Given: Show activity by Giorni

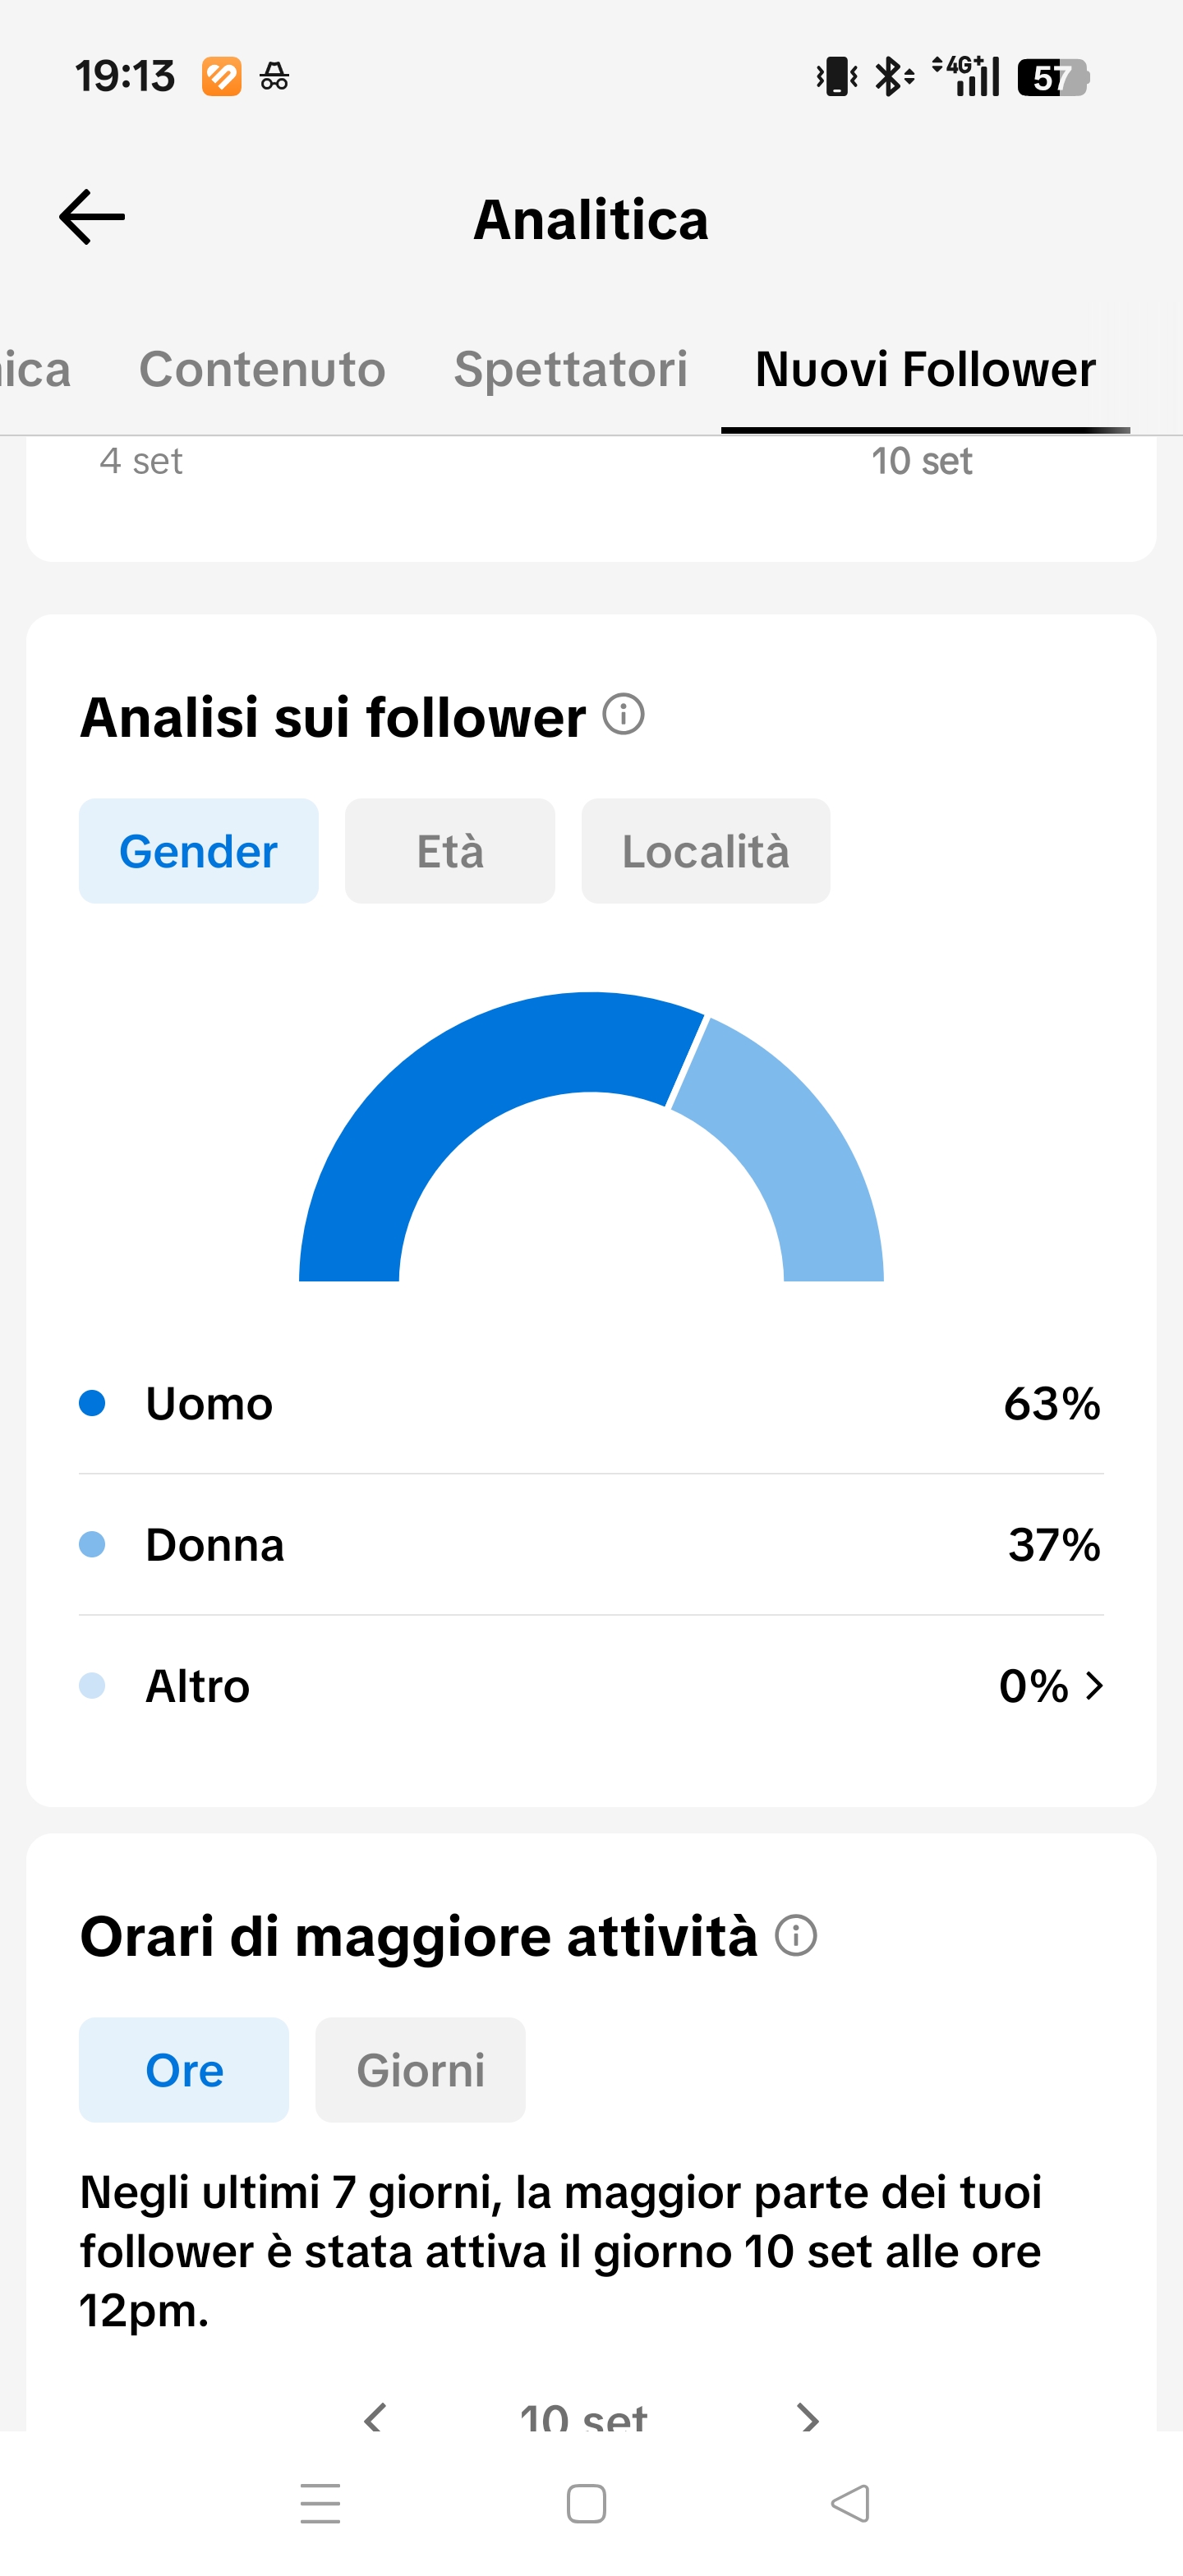Looking at the screenshot, I should [420, 2069].
